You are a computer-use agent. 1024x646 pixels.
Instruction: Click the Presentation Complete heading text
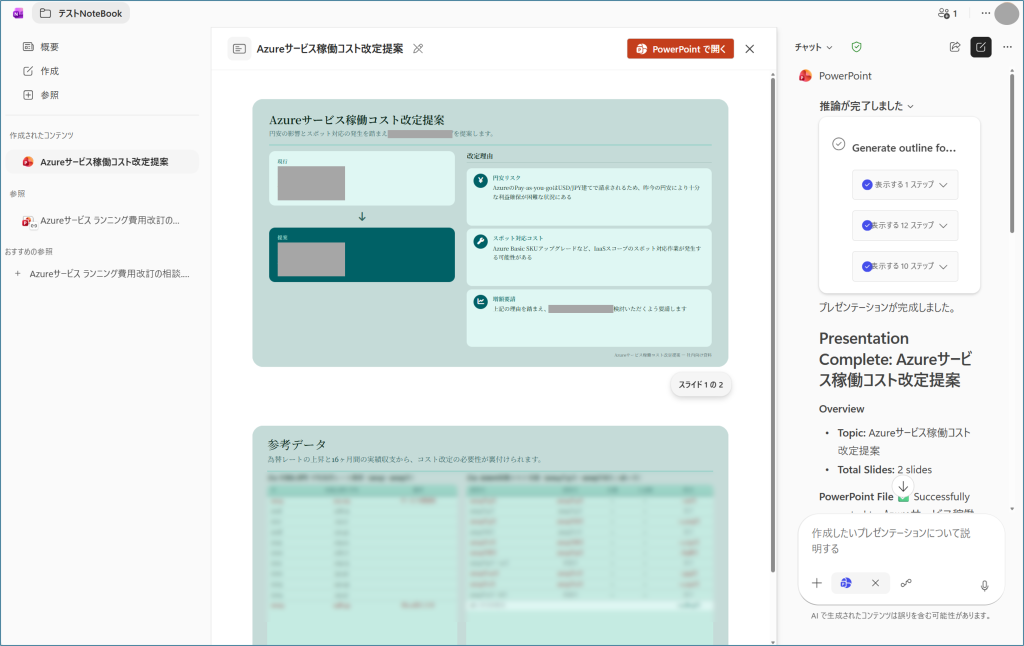895,359
